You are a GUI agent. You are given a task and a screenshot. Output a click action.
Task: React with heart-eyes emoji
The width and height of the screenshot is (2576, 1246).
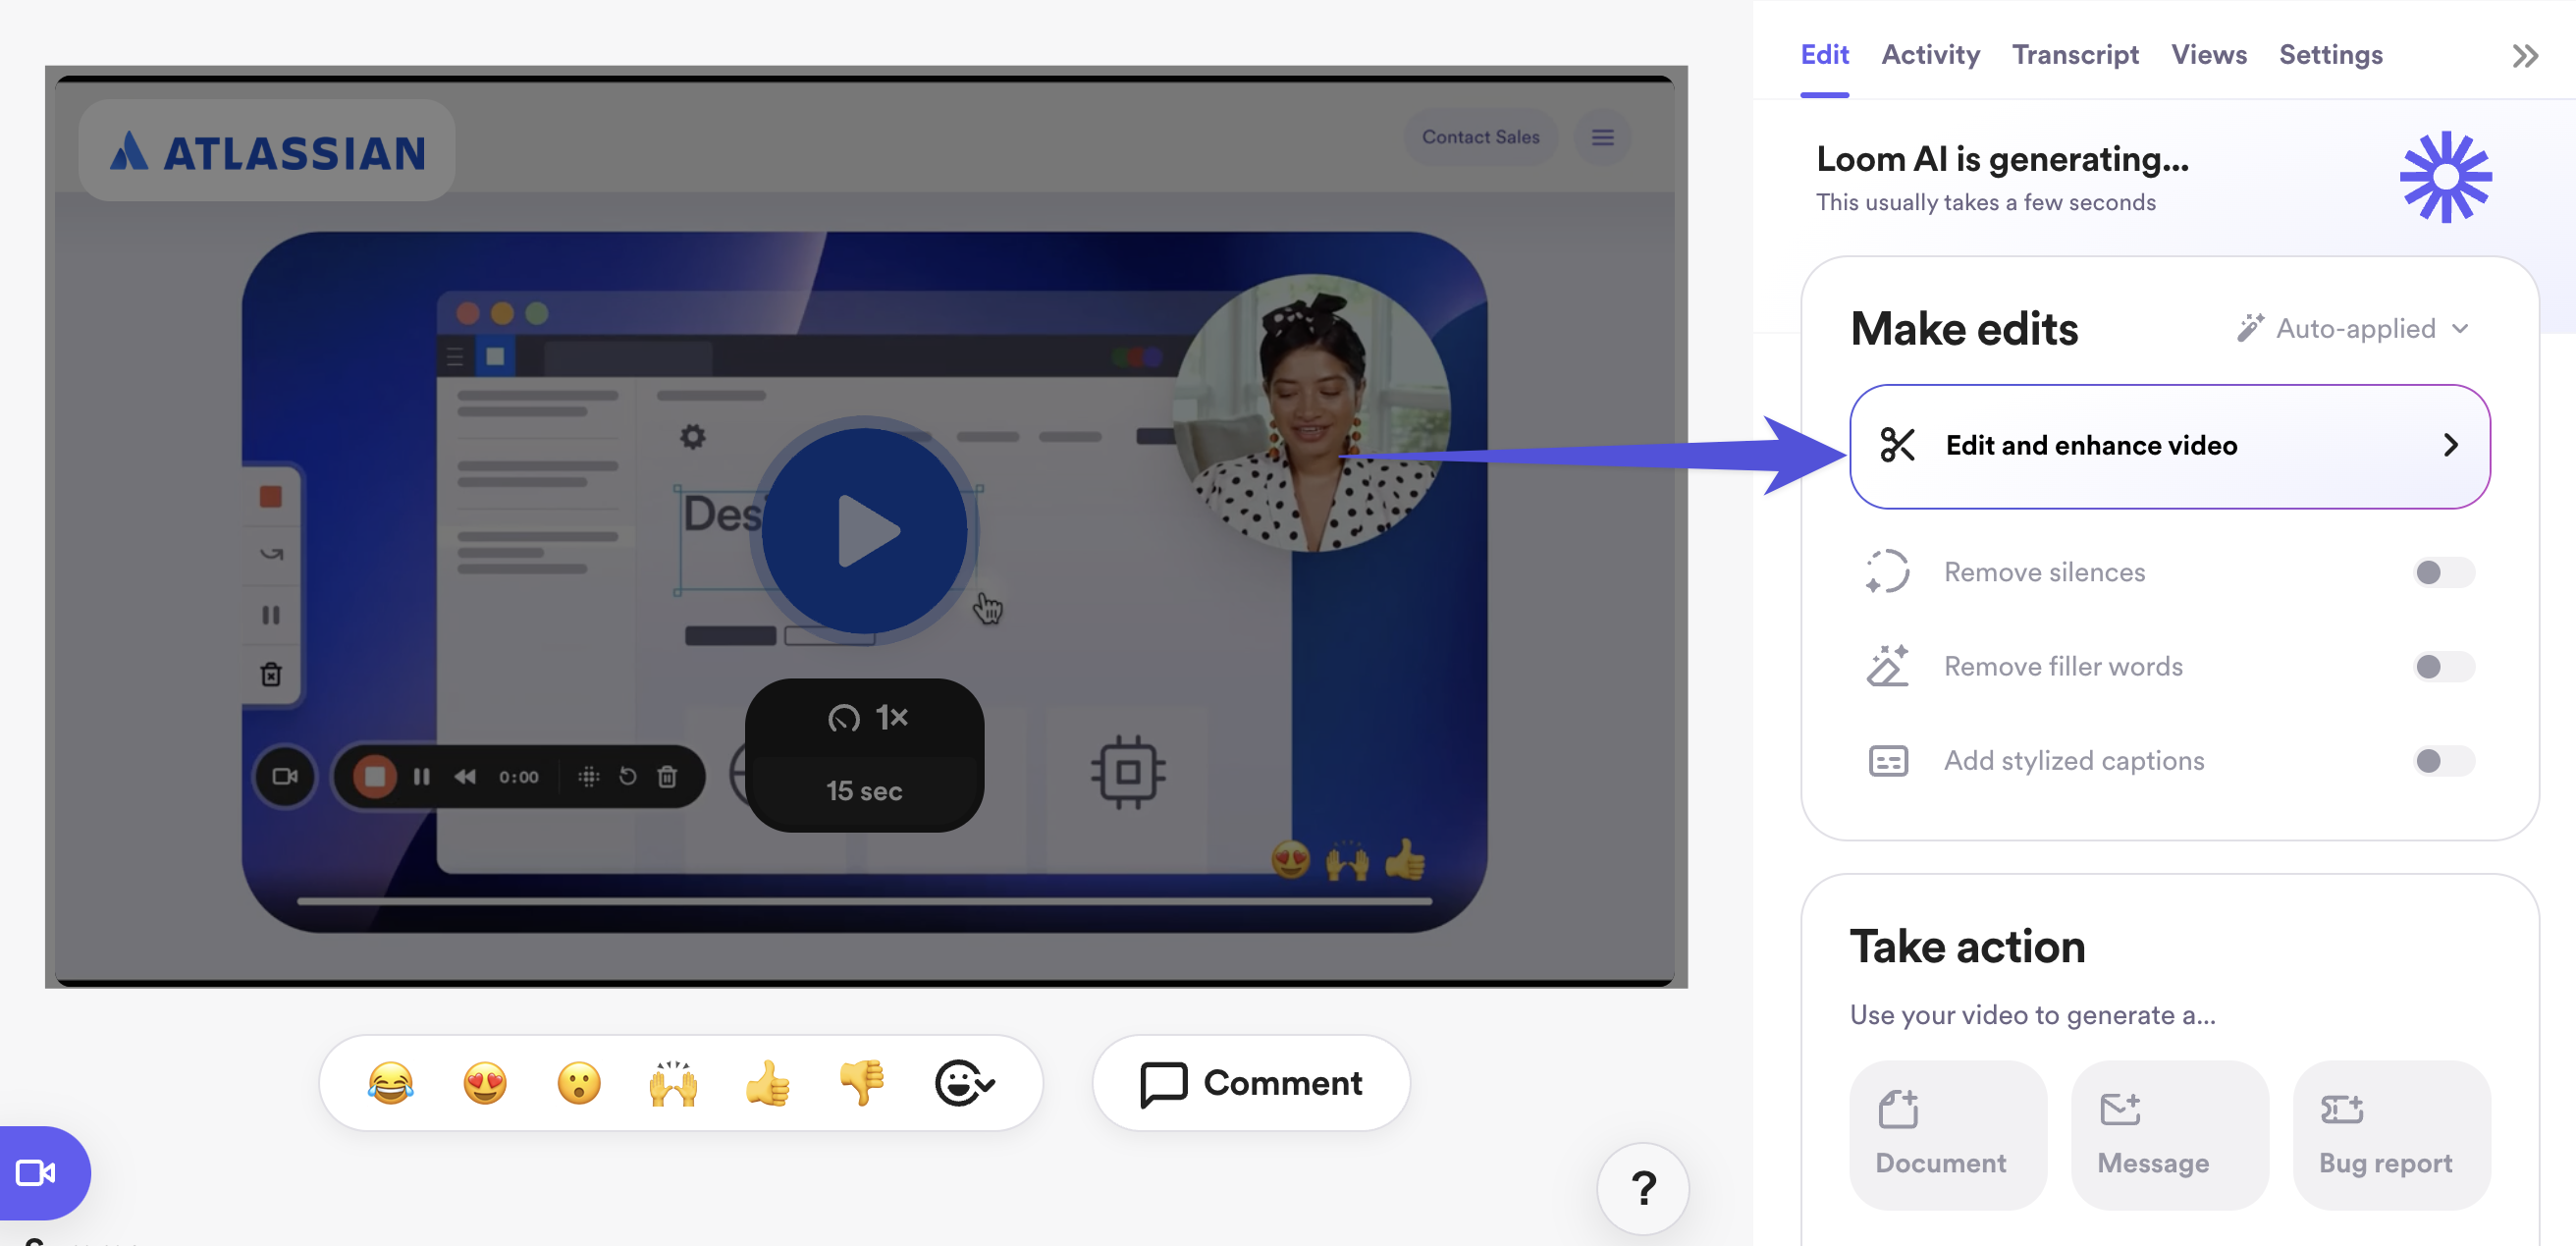pyautogui.click(x=485, y=1083)
